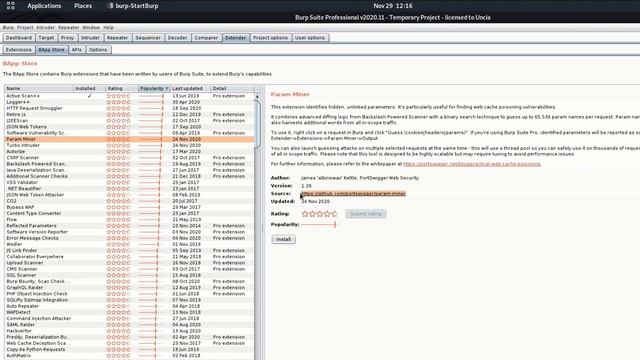Select the Upload Scanner row
Screen dimensions: 640x360
click(129, 263)
